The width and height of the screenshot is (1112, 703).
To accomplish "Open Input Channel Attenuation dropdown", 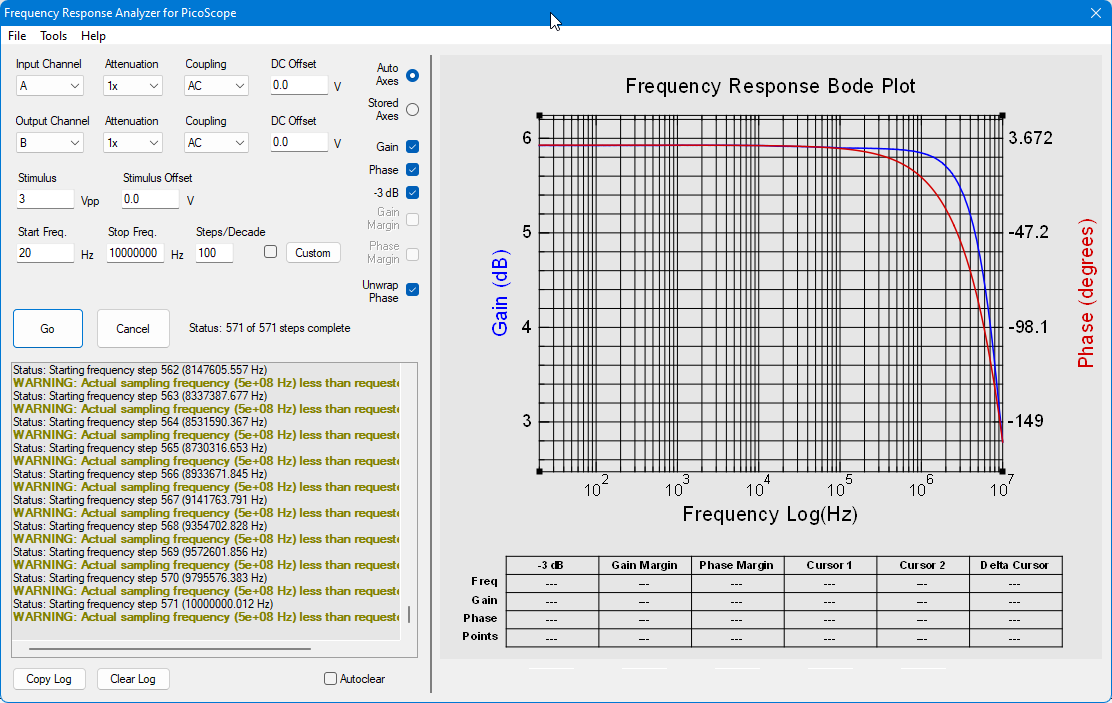I will tap(133, 86).
